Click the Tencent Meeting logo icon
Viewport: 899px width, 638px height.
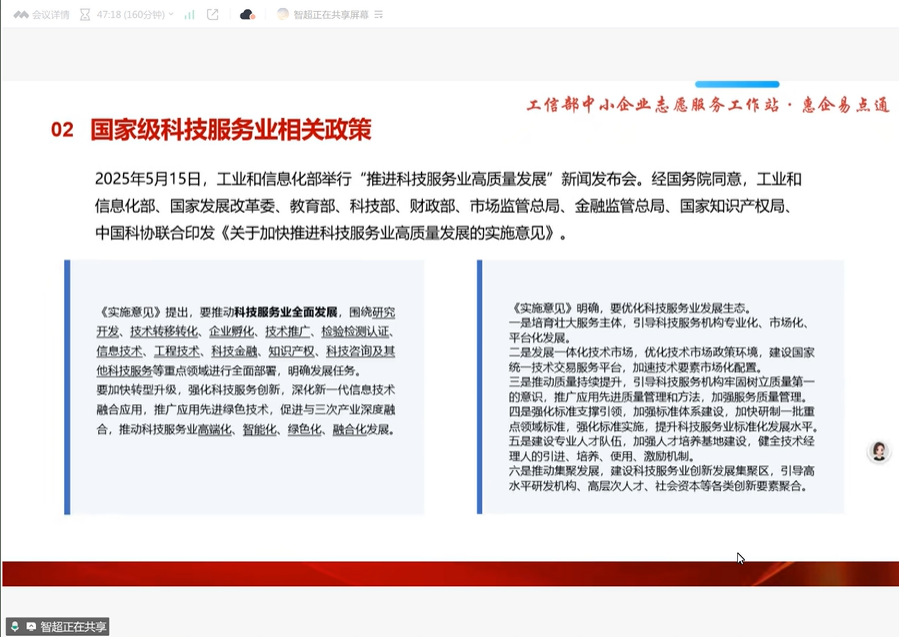click(x=20, y=14)
